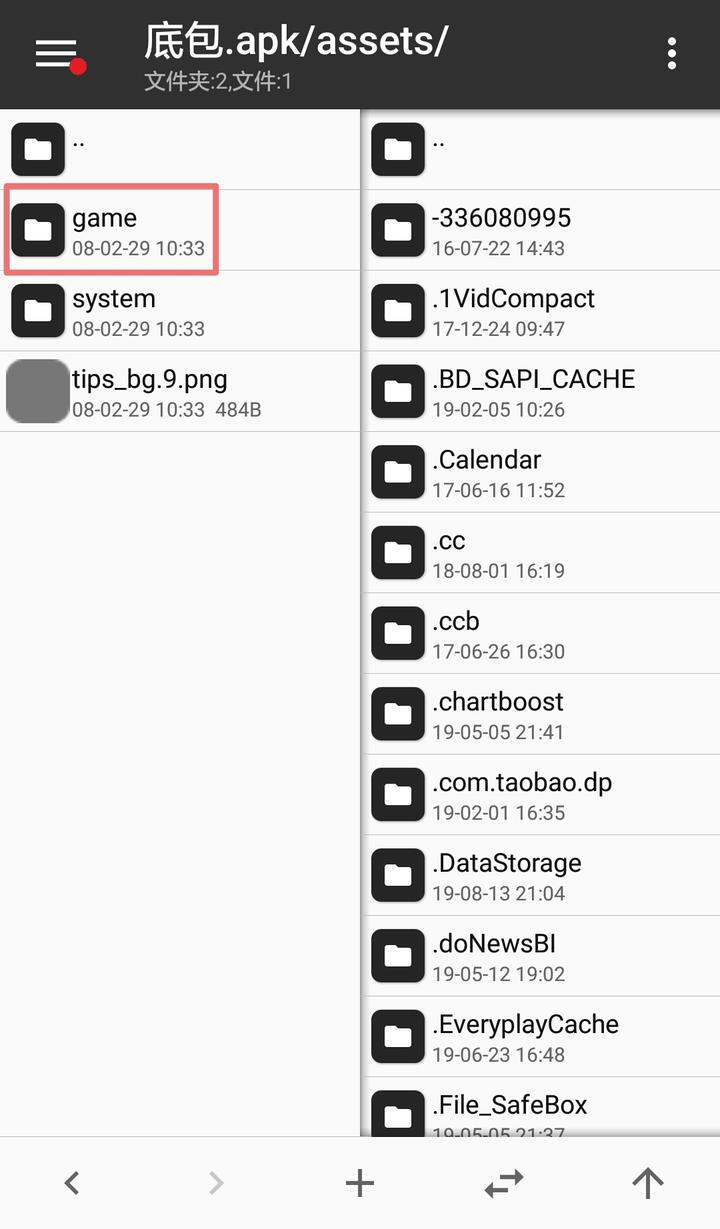This screenshot has height=1229, width=720.
Task: Tap the forward arrow in bottom bar
Action: tap(216, 1184)
